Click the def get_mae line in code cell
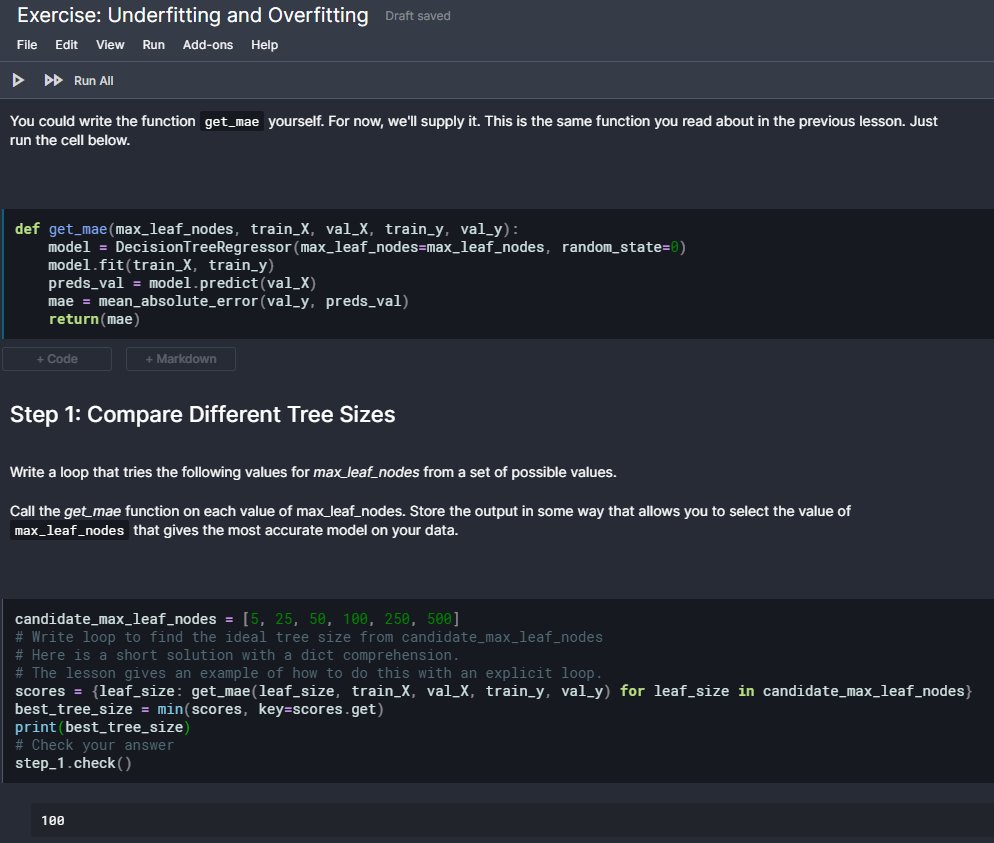 click(x=267, y=229)
